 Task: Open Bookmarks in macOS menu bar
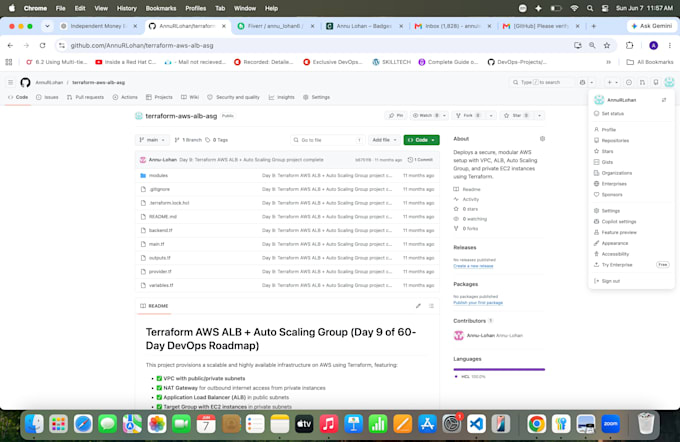[160, 8]
